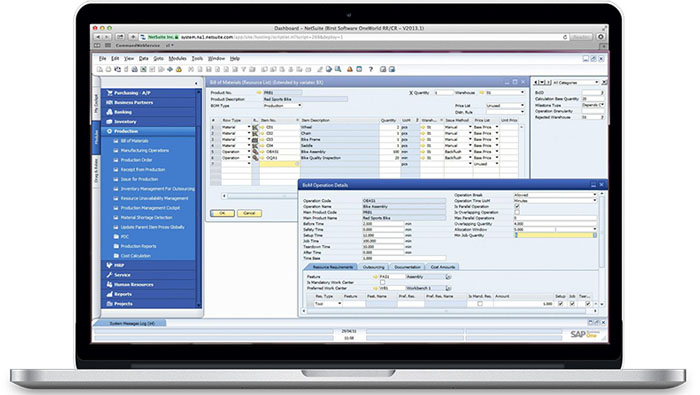Click the lock icon in the toolbar
The height and width of the screenshot is (395, 700).
179,69
